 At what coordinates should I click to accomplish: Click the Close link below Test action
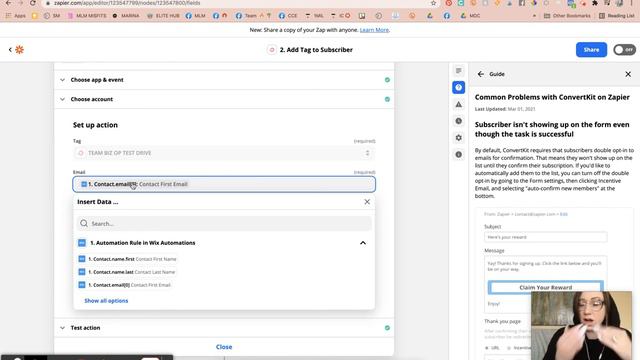[224, 347]
